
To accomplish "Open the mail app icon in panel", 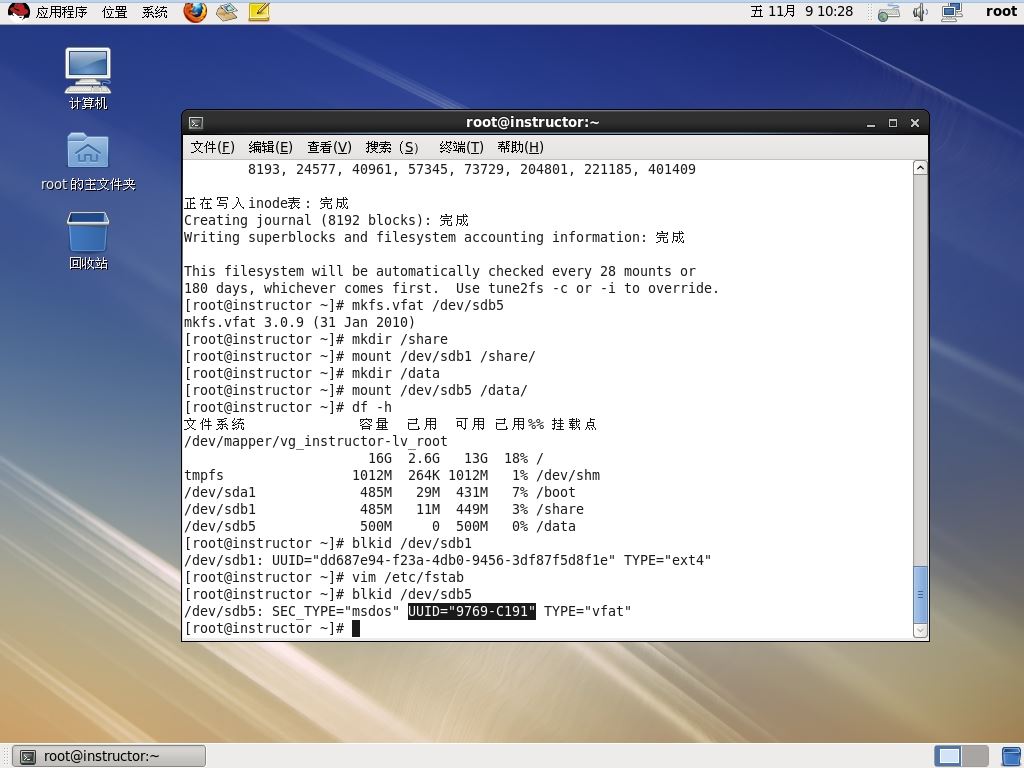I will (x=227, y=12).
